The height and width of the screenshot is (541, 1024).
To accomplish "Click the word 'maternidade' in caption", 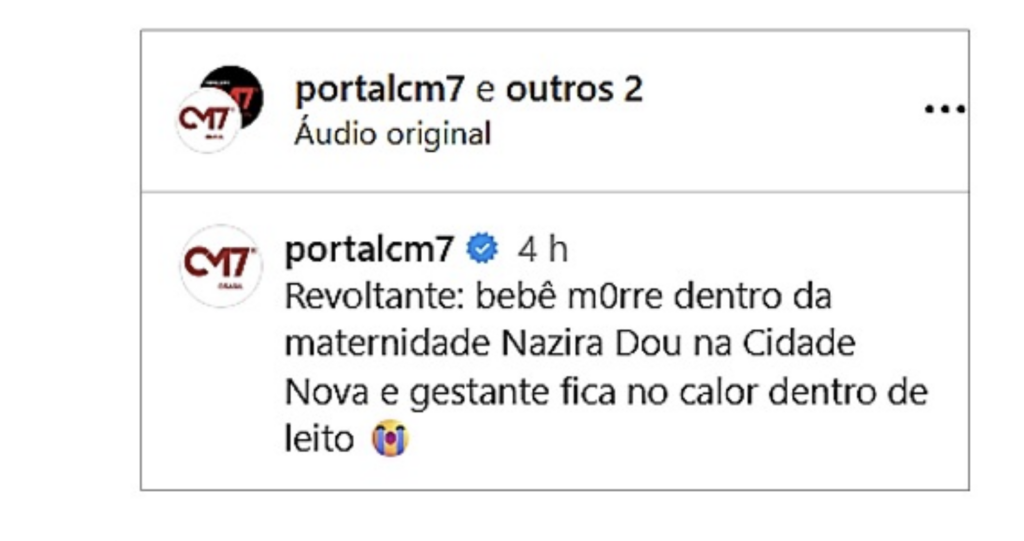I will point(387,343).
